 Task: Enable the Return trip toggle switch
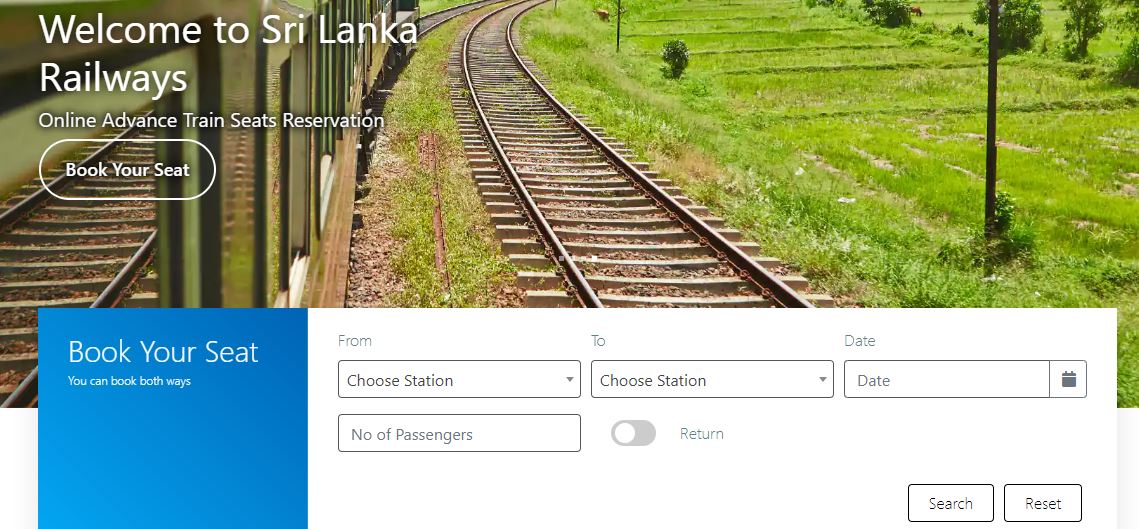[633, 433]
